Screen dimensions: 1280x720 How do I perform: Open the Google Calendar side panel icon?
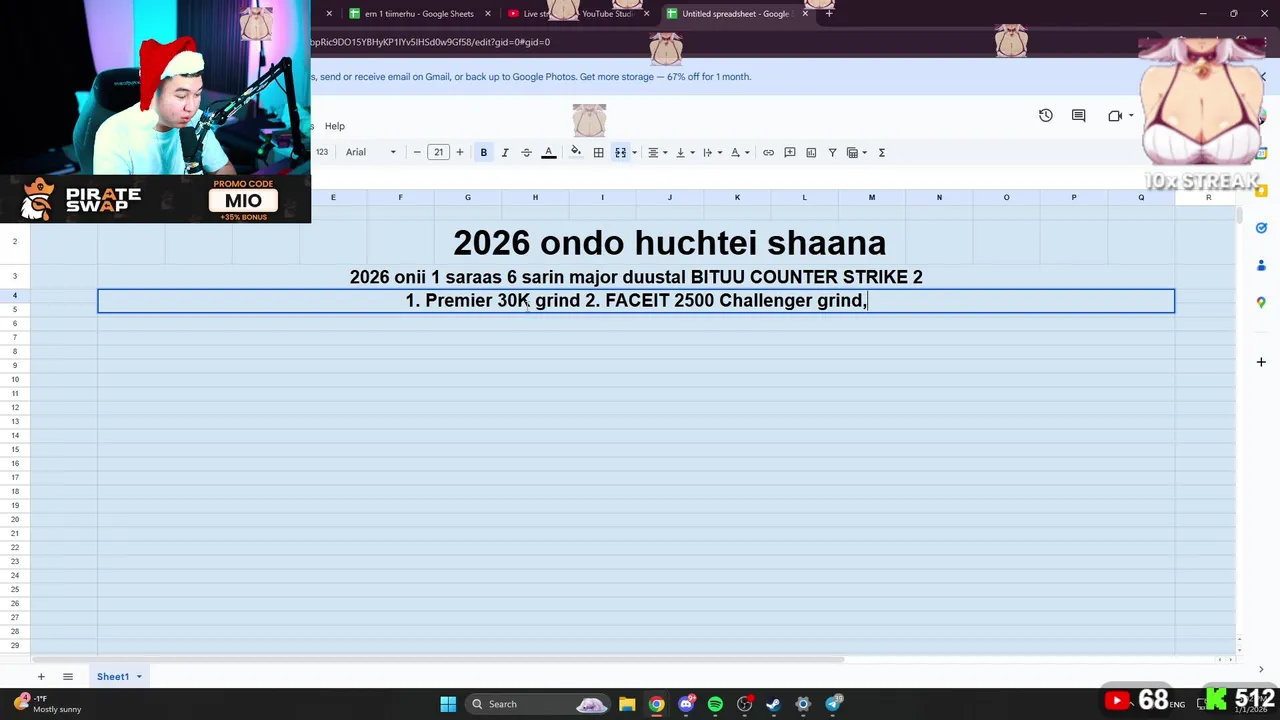click(x=1261, y=155)
